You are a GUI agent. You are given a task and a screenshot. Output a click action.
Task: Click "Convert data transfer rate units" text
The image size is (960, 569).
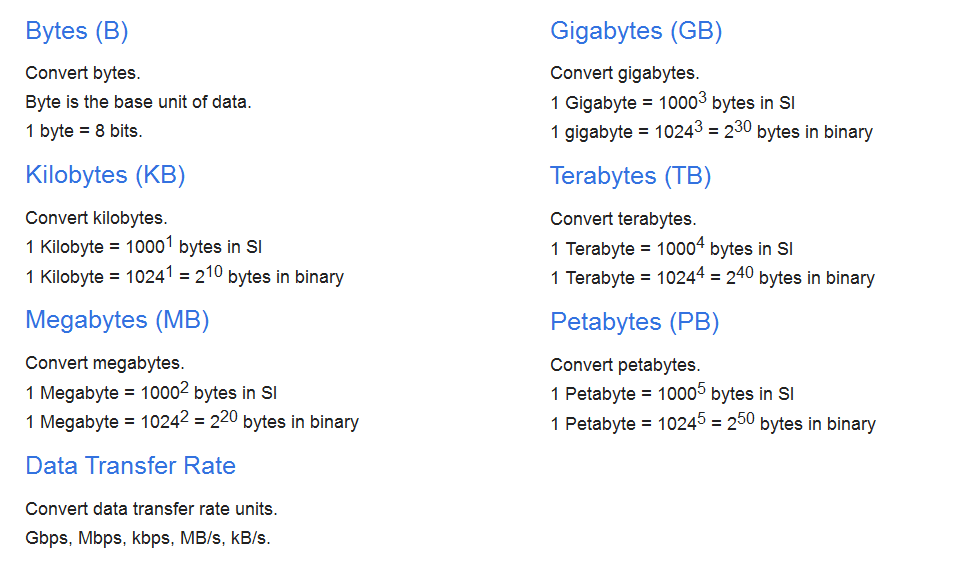[151, 508]
